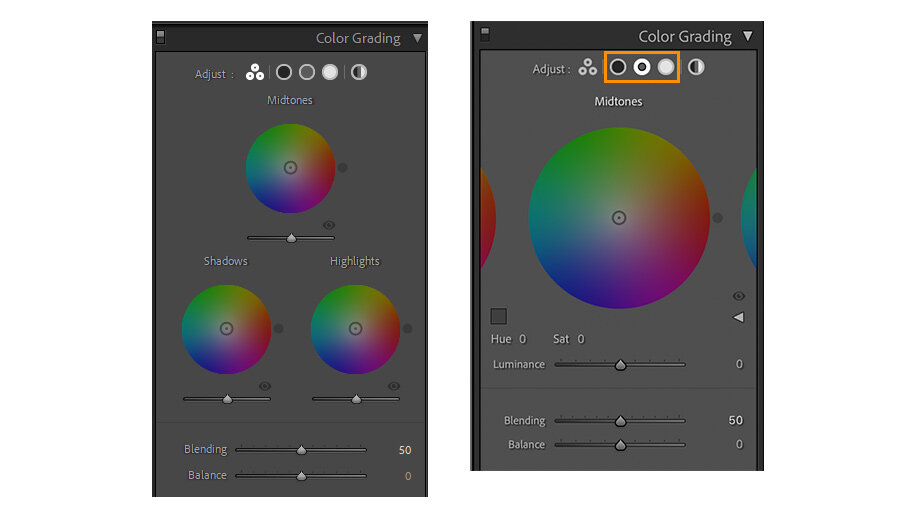Click hue handle beside Highlights wheel
The image size is (920, 518).
click(408, 329)
